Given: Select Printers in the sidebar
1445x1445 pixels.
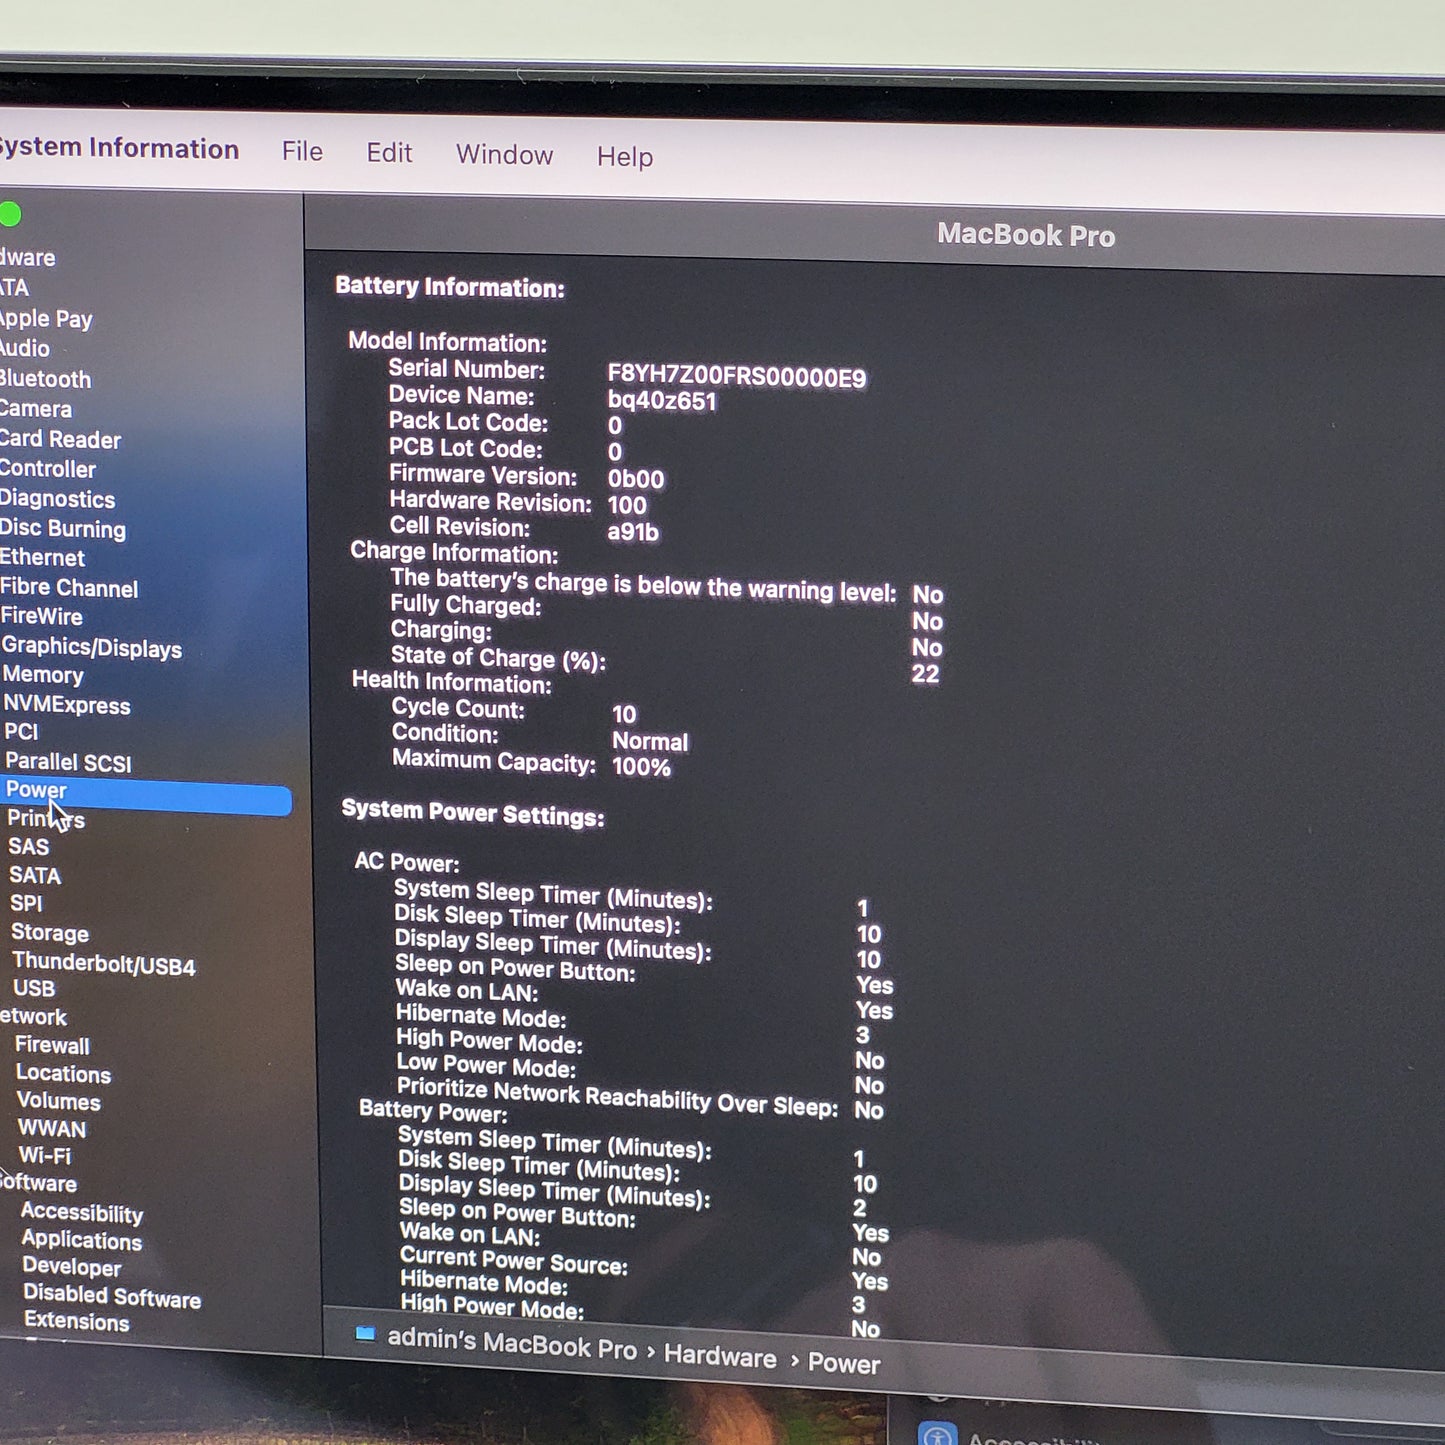Looking at the screenshot, I should [46, 819].
